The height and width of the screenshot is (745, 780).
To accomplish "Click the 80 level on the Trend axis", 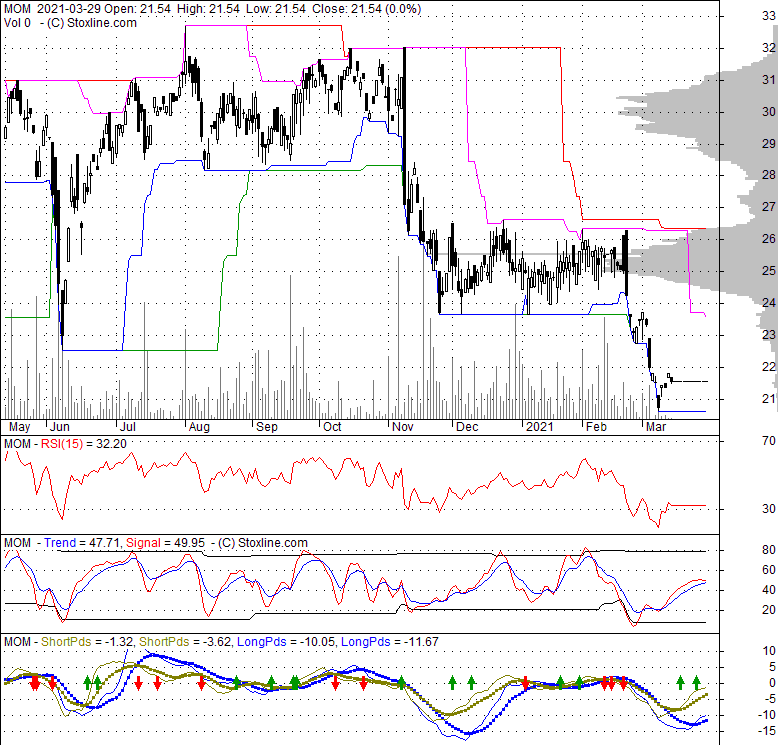I will tap(769, 550).
